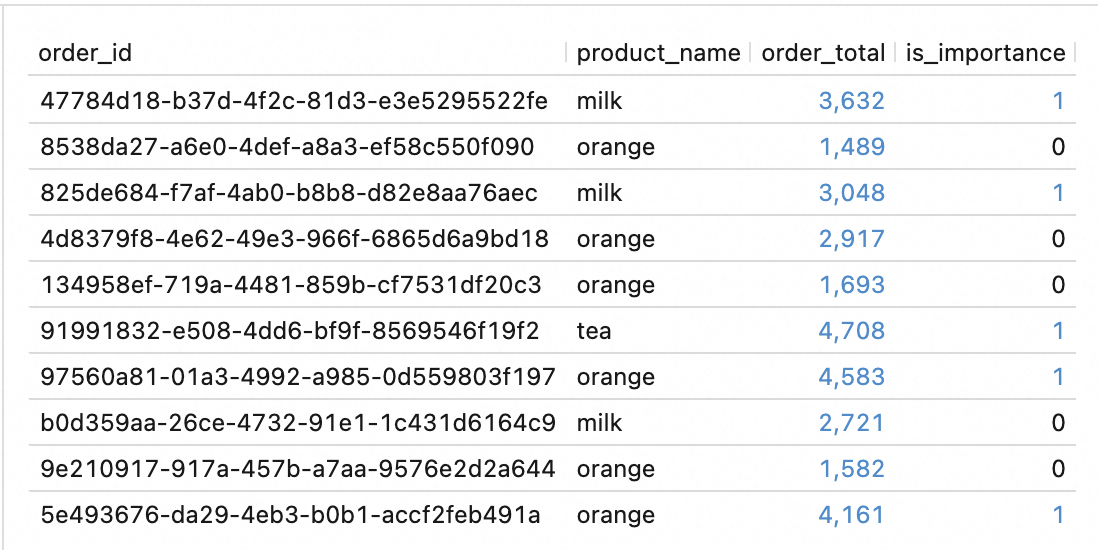Image resolution: width=1098 pixels, height=550 pixels.
Task: Select the order ID starting 825de684
Action: [289, 193]
